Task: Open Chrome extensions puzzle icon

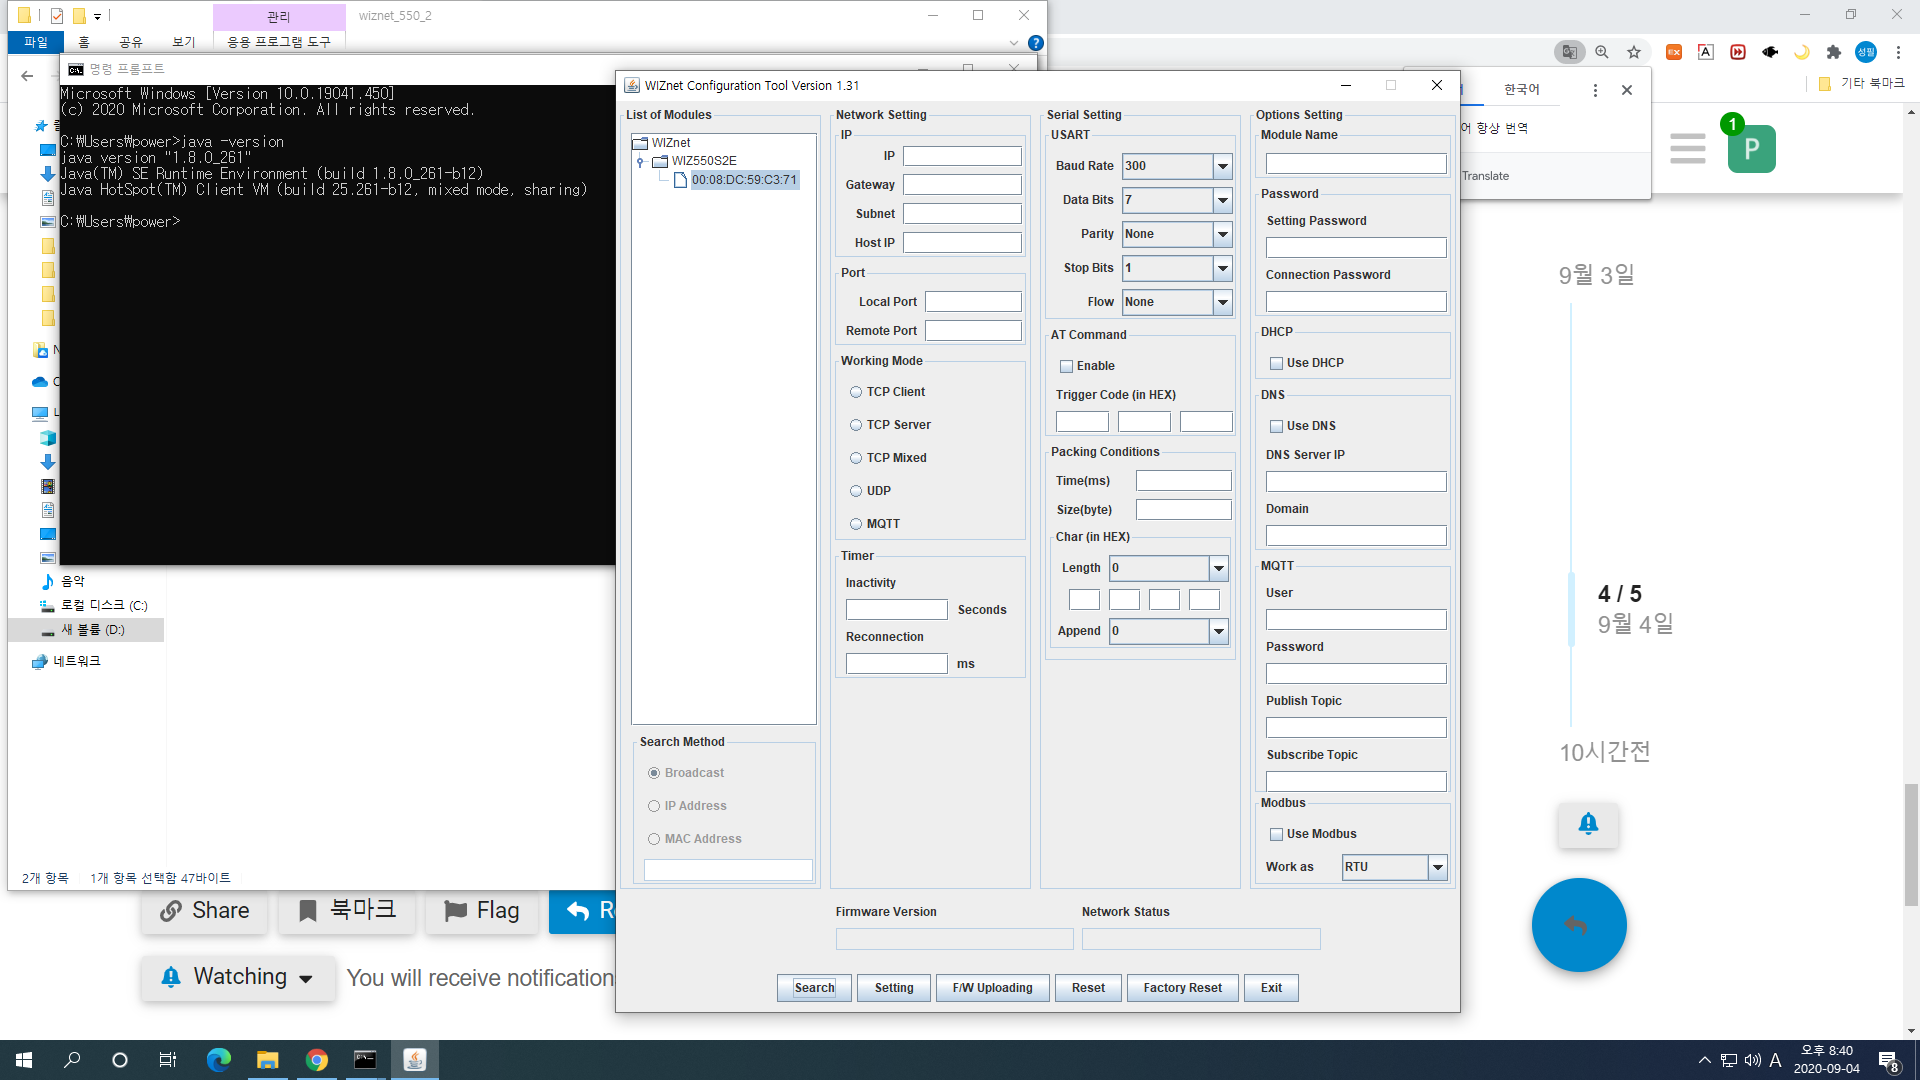Action: (1833, 52)
